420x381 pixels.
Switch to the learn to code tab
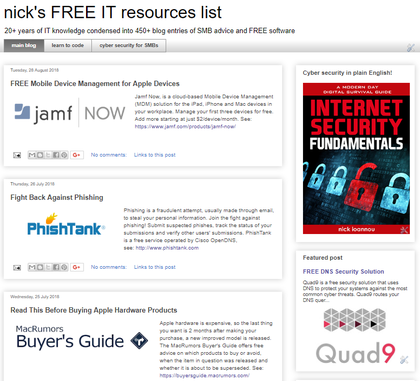pos(68,46)
